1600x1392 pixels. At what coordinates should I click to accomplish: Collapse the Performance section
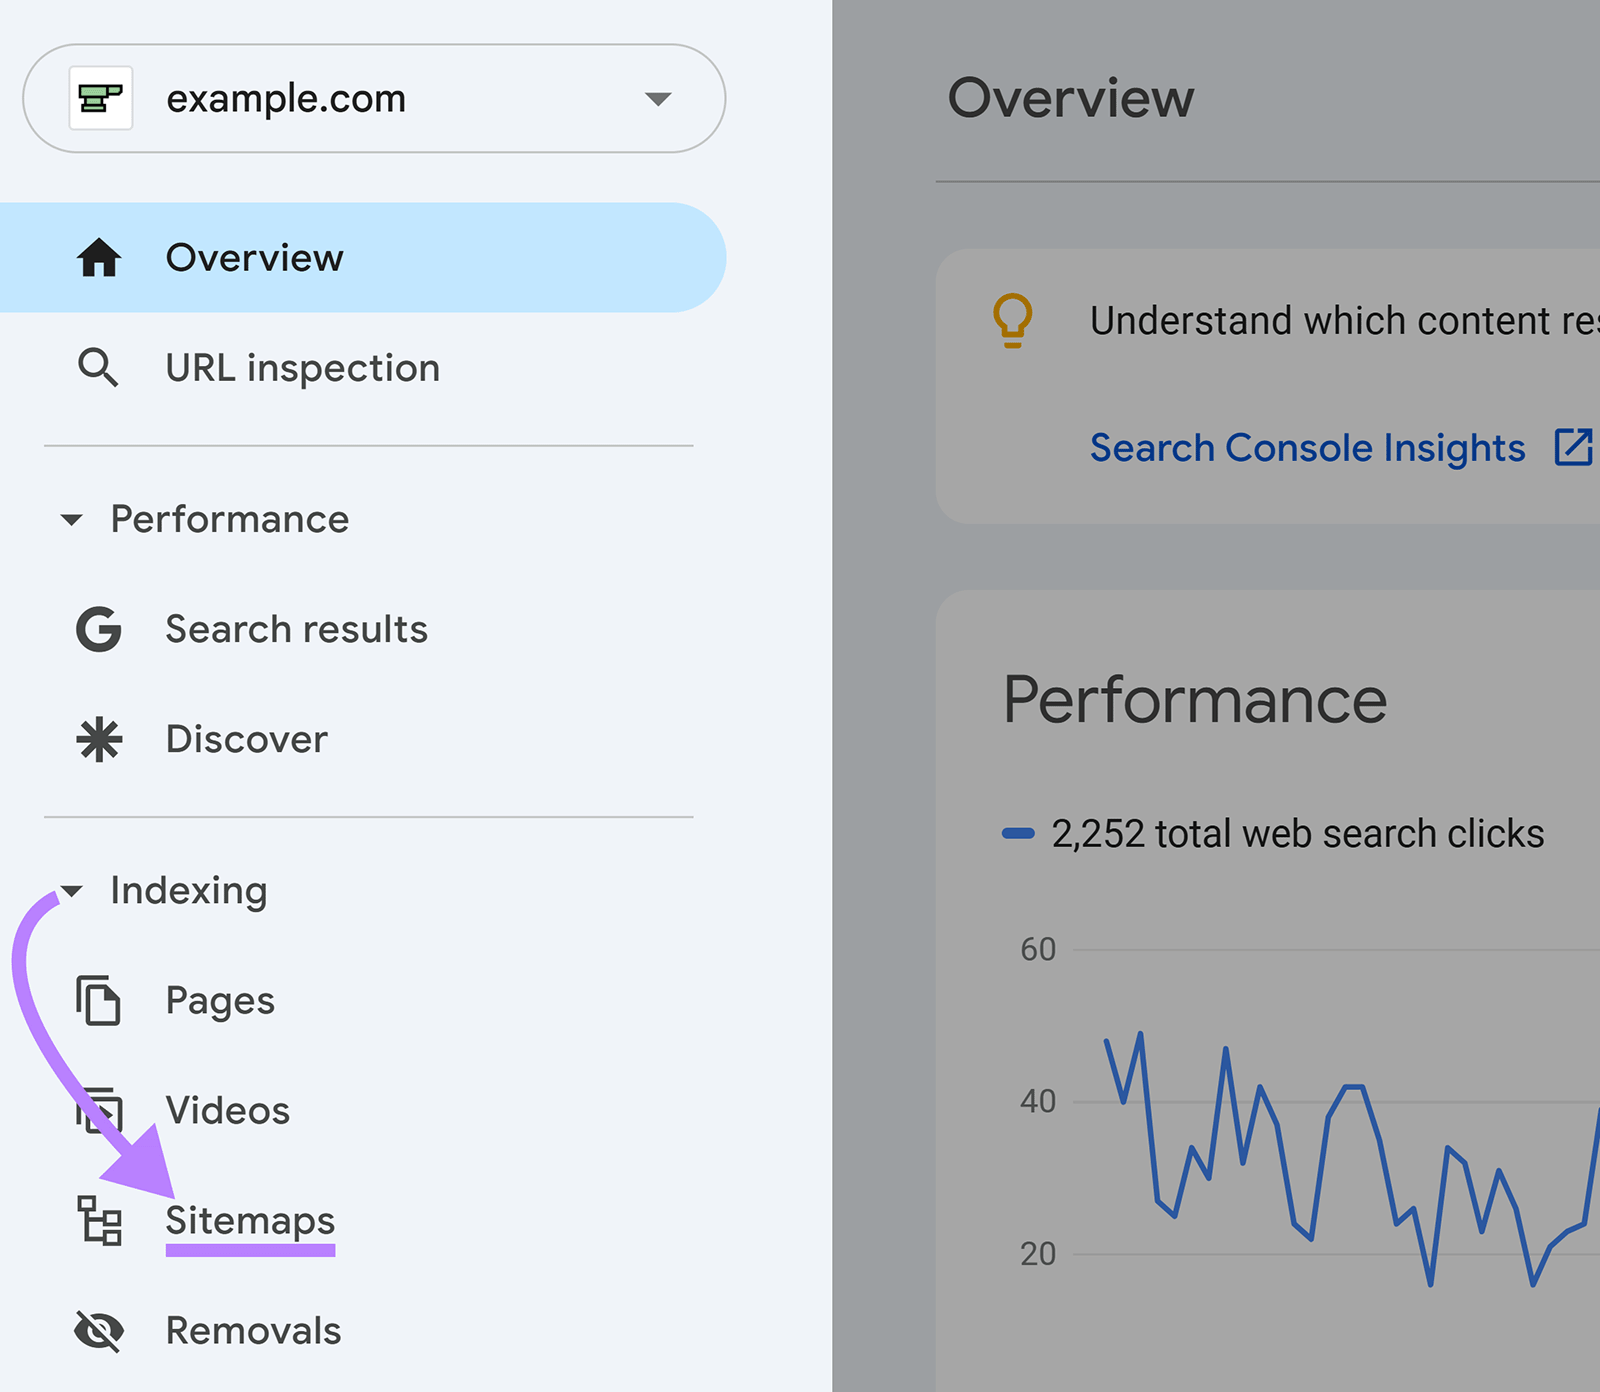click(x=71, y=519)
